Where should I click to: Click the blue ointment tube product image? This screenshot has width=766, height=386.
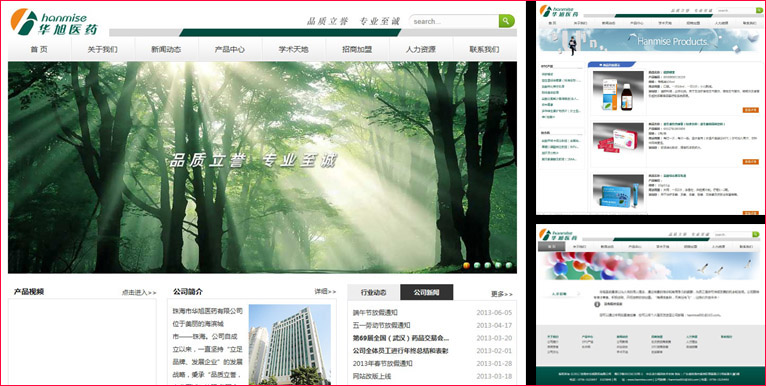618,192
